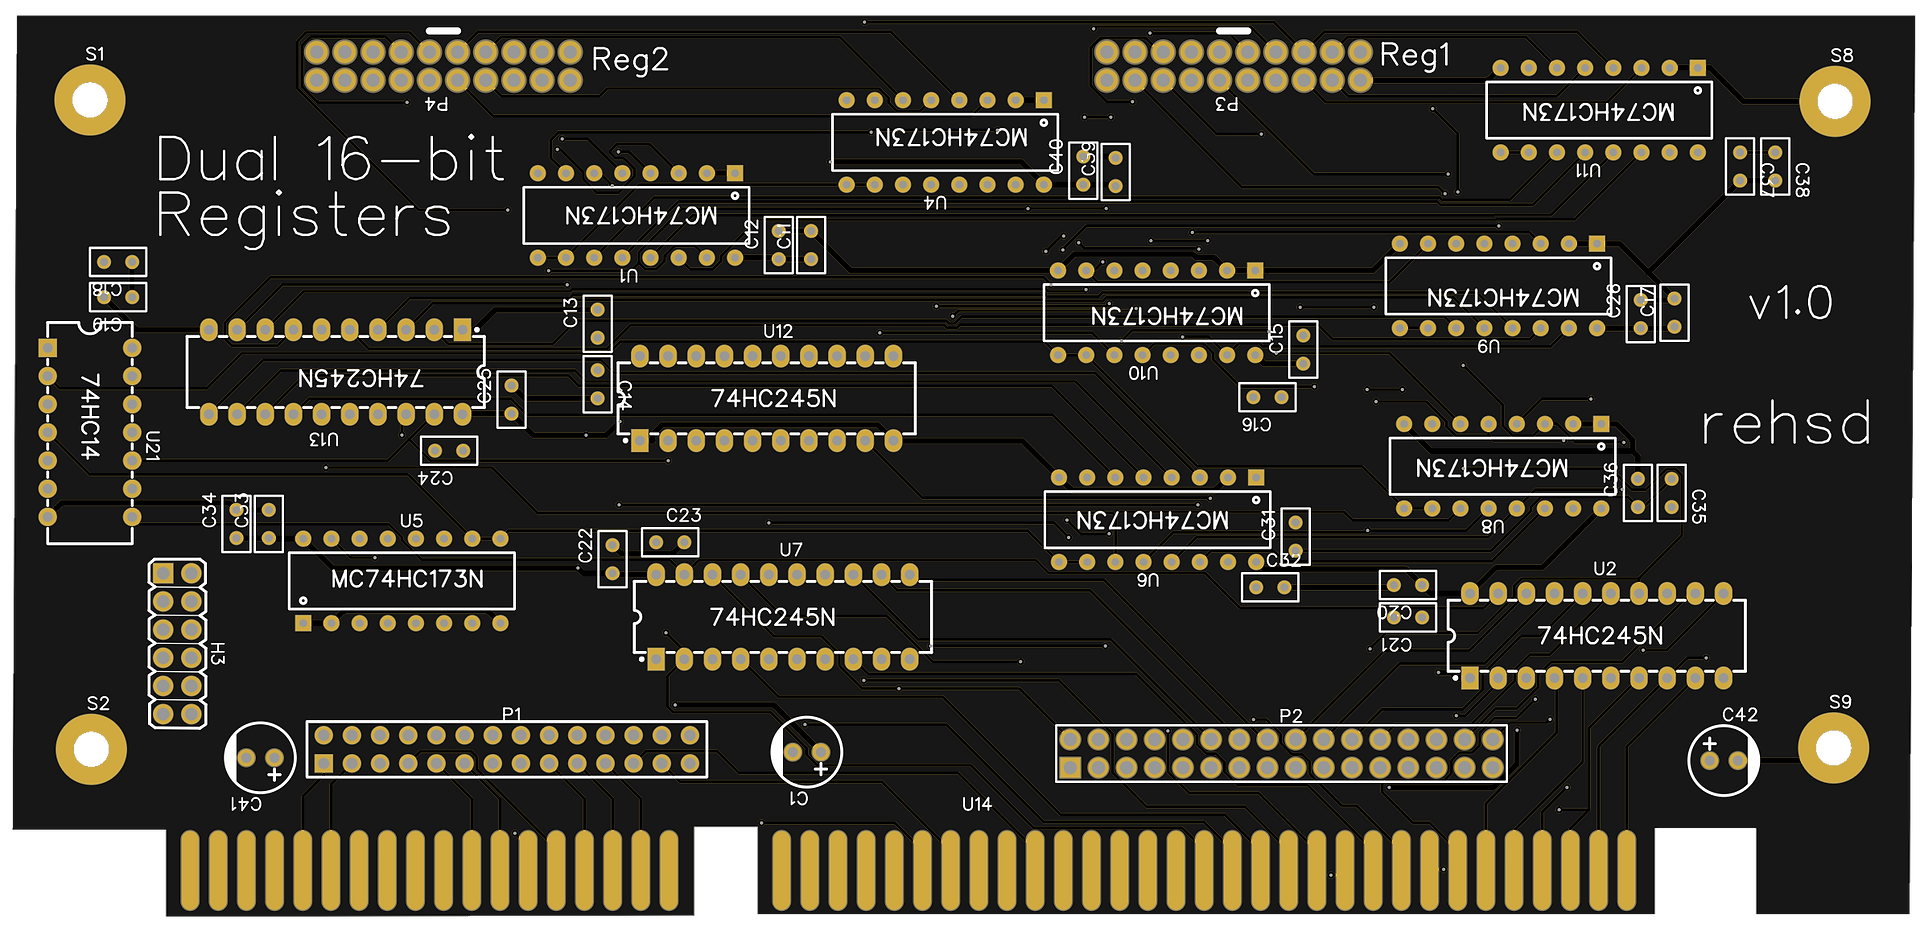Select the U1 MC74HC173N chip outline
The height and width of the screenshot is (927, 1920).
pos(636,215)
